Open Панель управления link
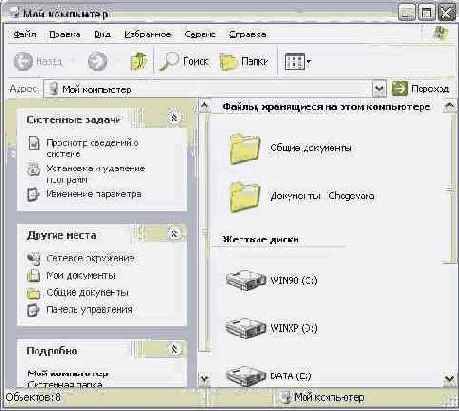 (x=89, y=310)
